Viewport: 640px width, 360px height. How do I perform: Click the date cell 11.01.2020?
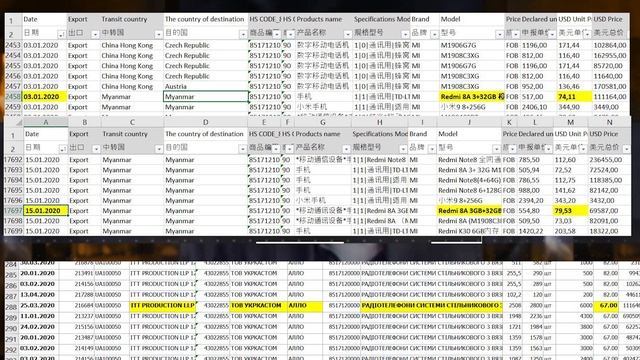coord(38,316)
